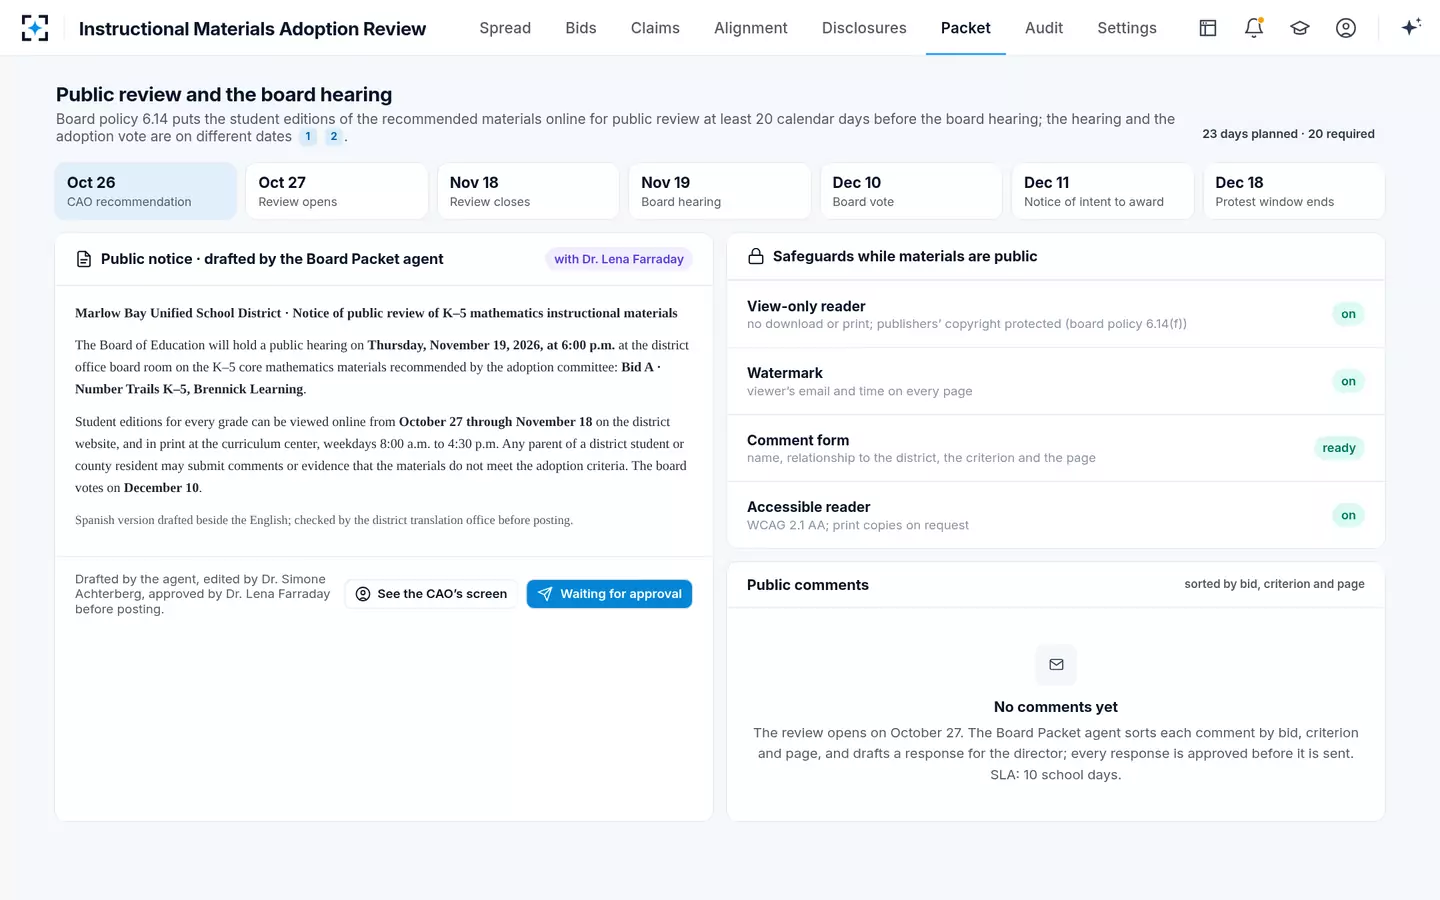Click the safeguards lock icon
This screenshot has width=1440, height=900.
756,257
